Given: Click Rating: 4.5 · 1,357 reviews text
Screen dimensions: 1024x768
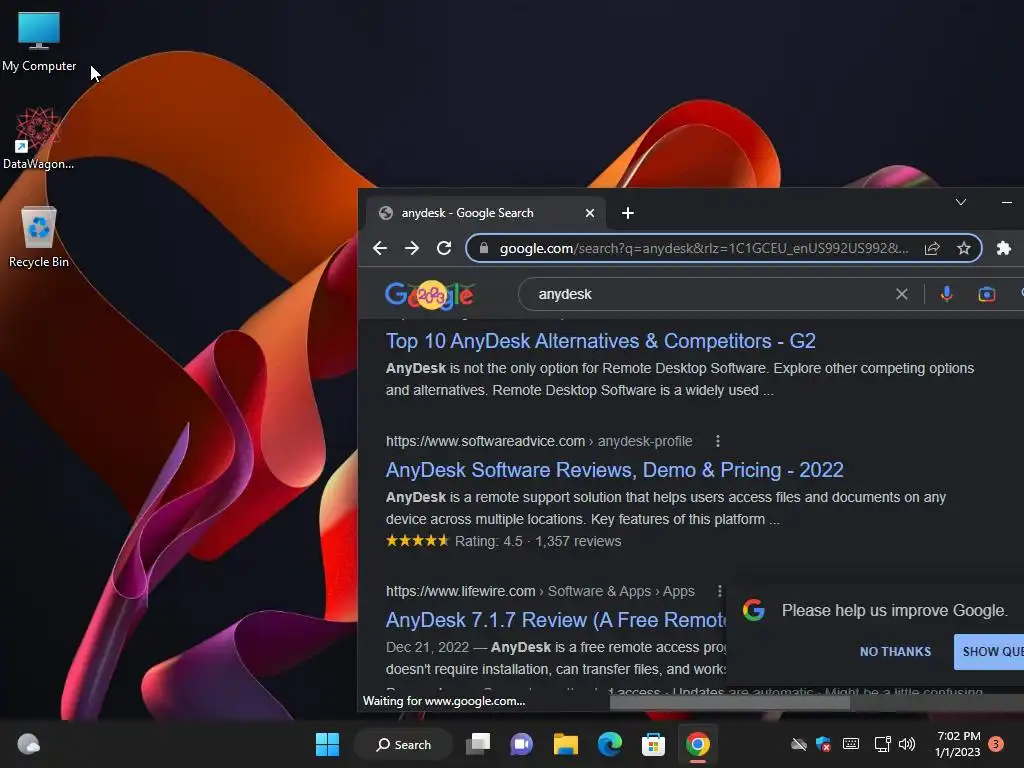Looking at the screenshot, I should tap(537, 541).
